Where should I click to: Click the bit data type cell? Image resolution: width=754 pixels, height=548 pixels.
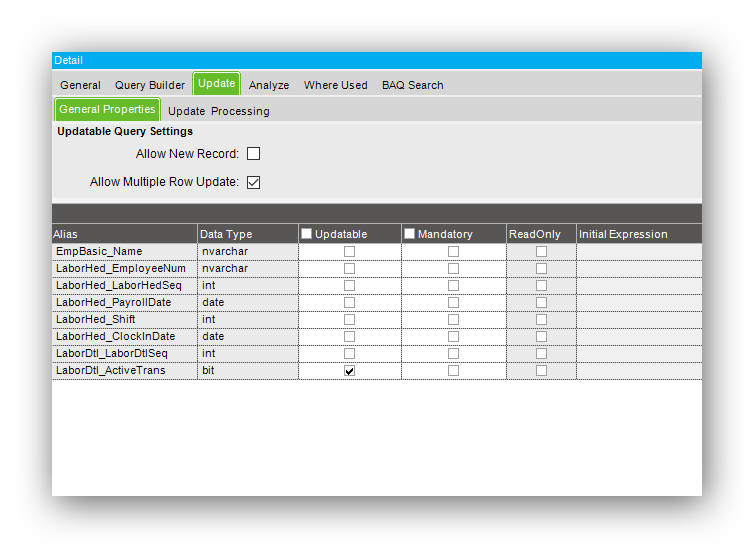click(x=248, y=371)
